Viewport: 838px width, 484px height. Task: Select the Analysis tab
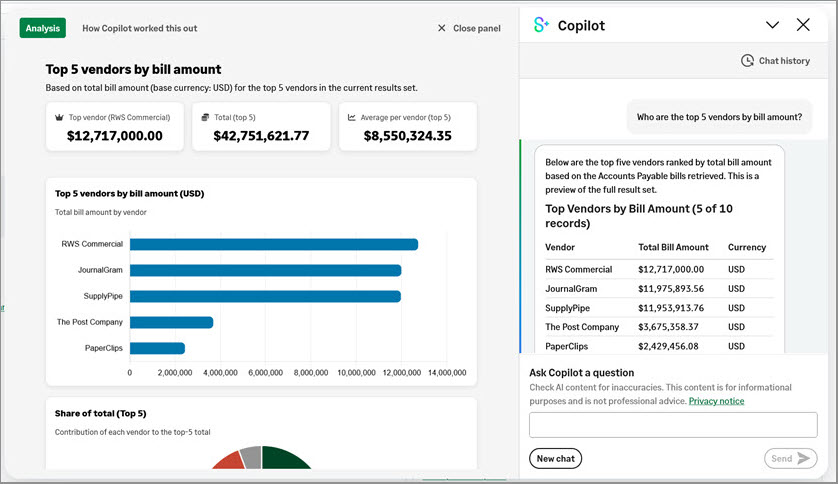tap(43, 28)
